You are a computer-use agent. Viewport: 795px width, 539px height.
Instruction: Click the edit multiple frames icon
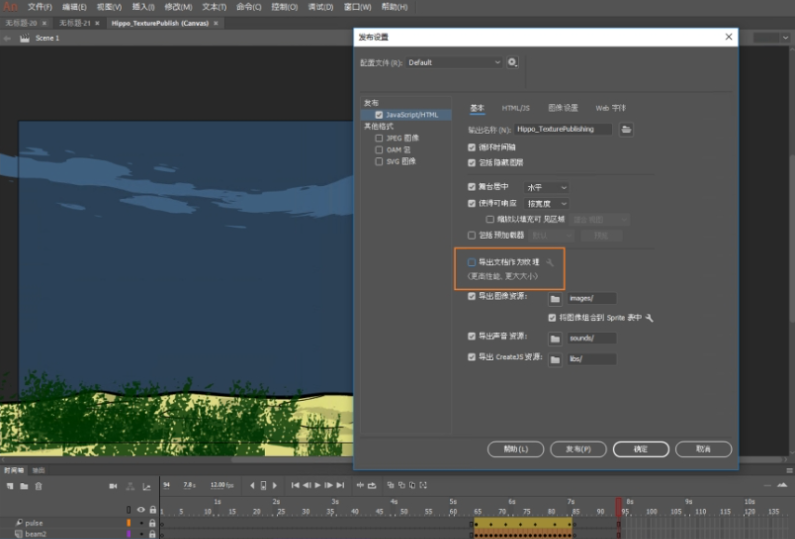pyautogui.click(x=412, y=485)
